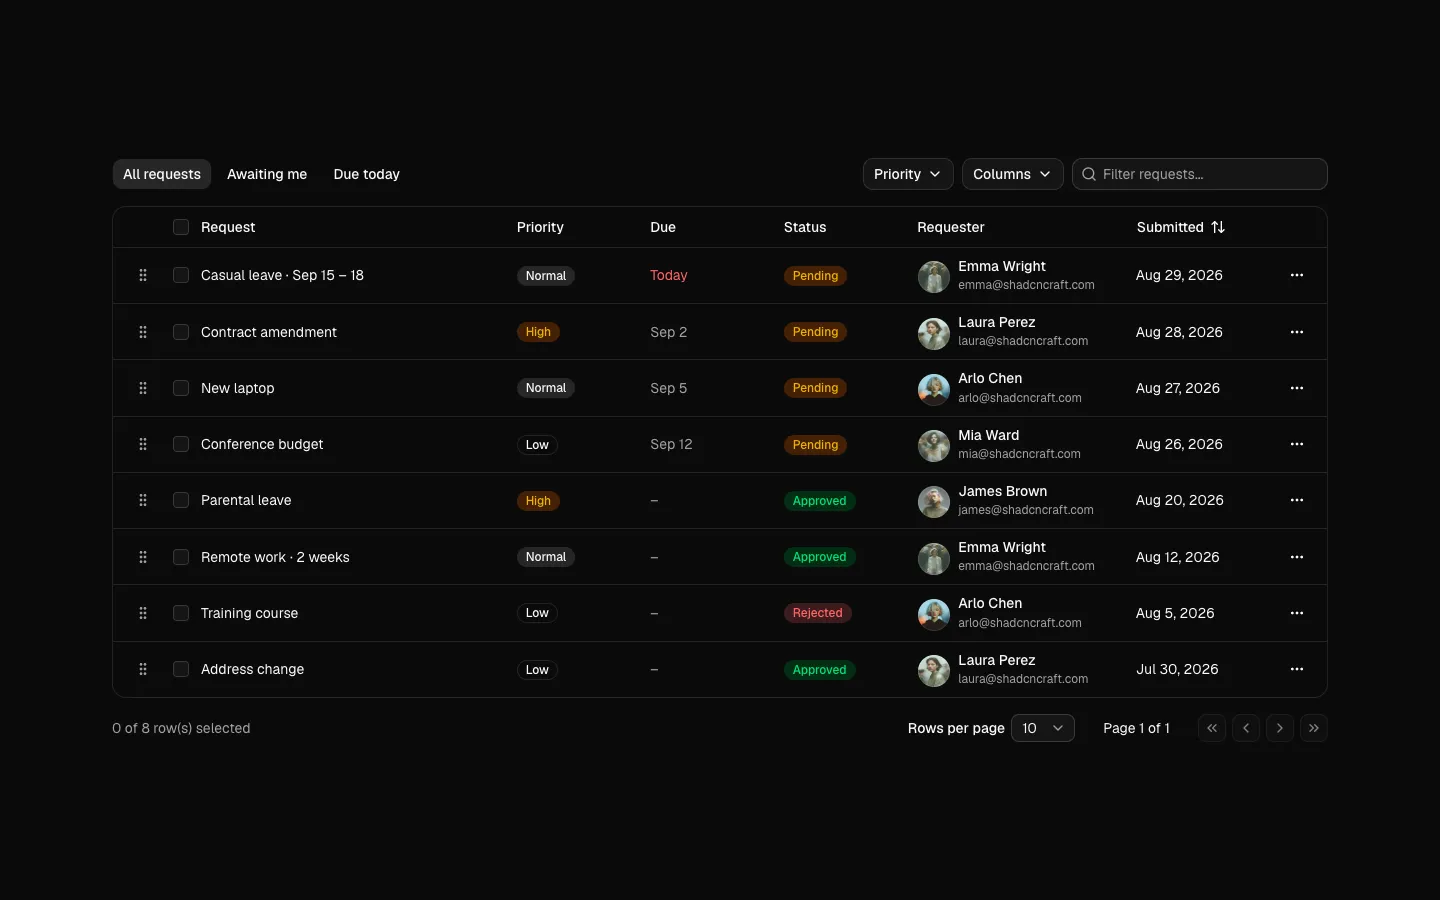Check the Casual leave row checkbox
This screenshot has height=900, width=1440.
181,275
